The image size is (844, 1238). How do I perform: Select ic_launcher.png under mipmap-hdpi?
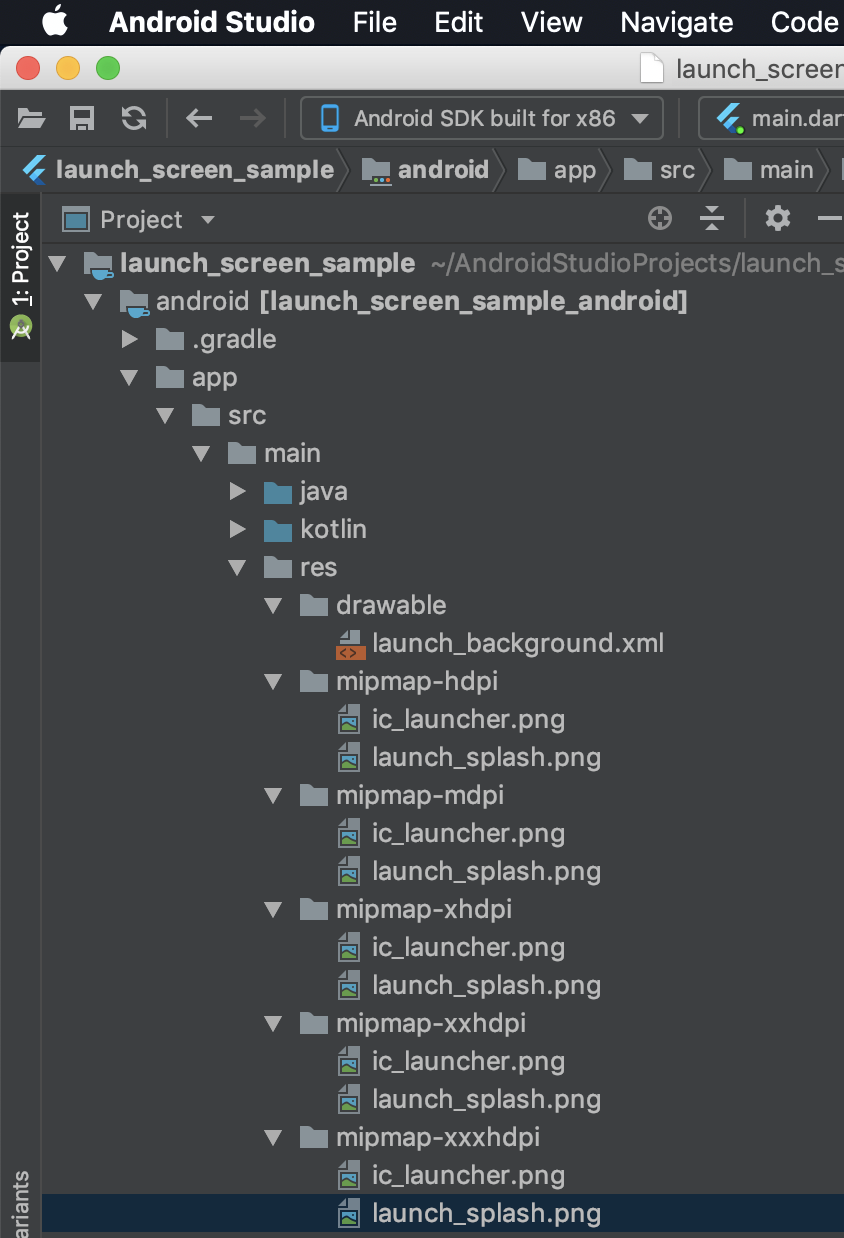pyautogui.click(x=468, y=719)
